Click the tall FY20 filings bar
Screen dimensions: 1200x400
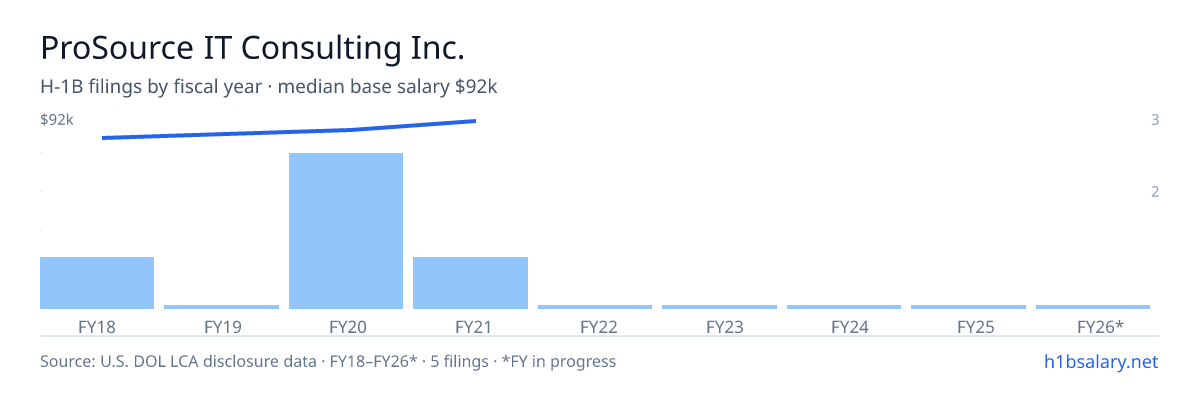tap(346, 231)
